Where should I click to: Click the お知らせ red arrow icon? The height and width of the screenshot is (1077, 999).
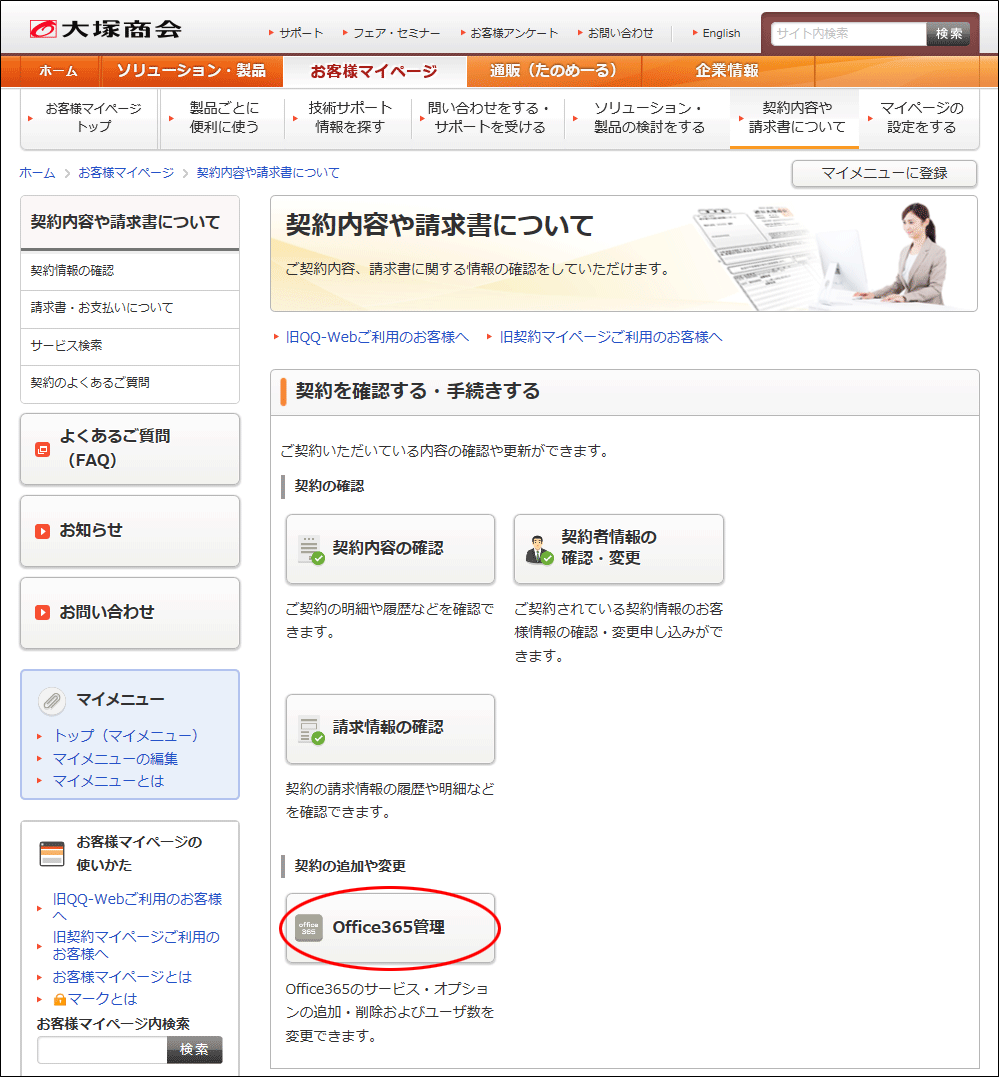pos(43,532)
